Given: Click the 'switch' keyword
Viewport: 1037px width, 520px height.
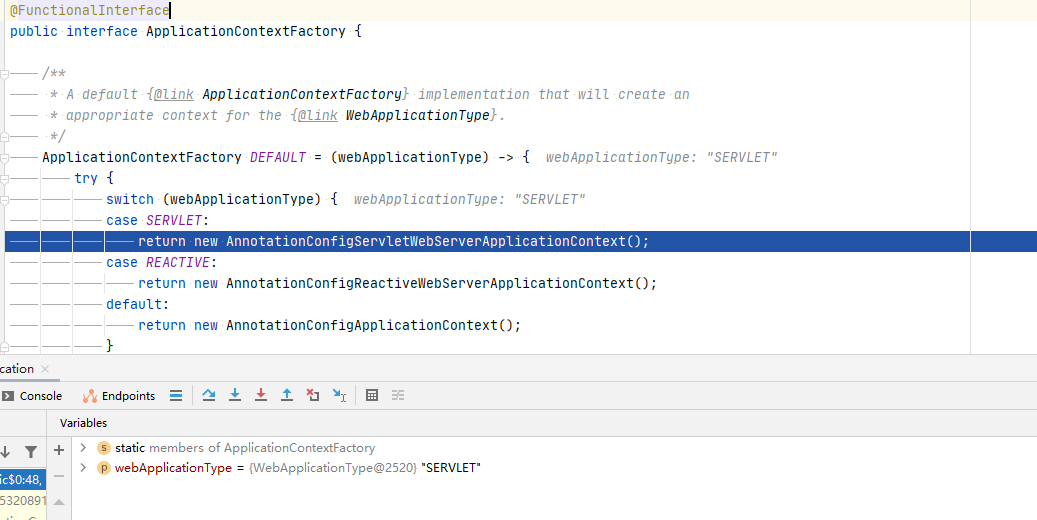Looking at the screenshot, I should pos(130,199).
